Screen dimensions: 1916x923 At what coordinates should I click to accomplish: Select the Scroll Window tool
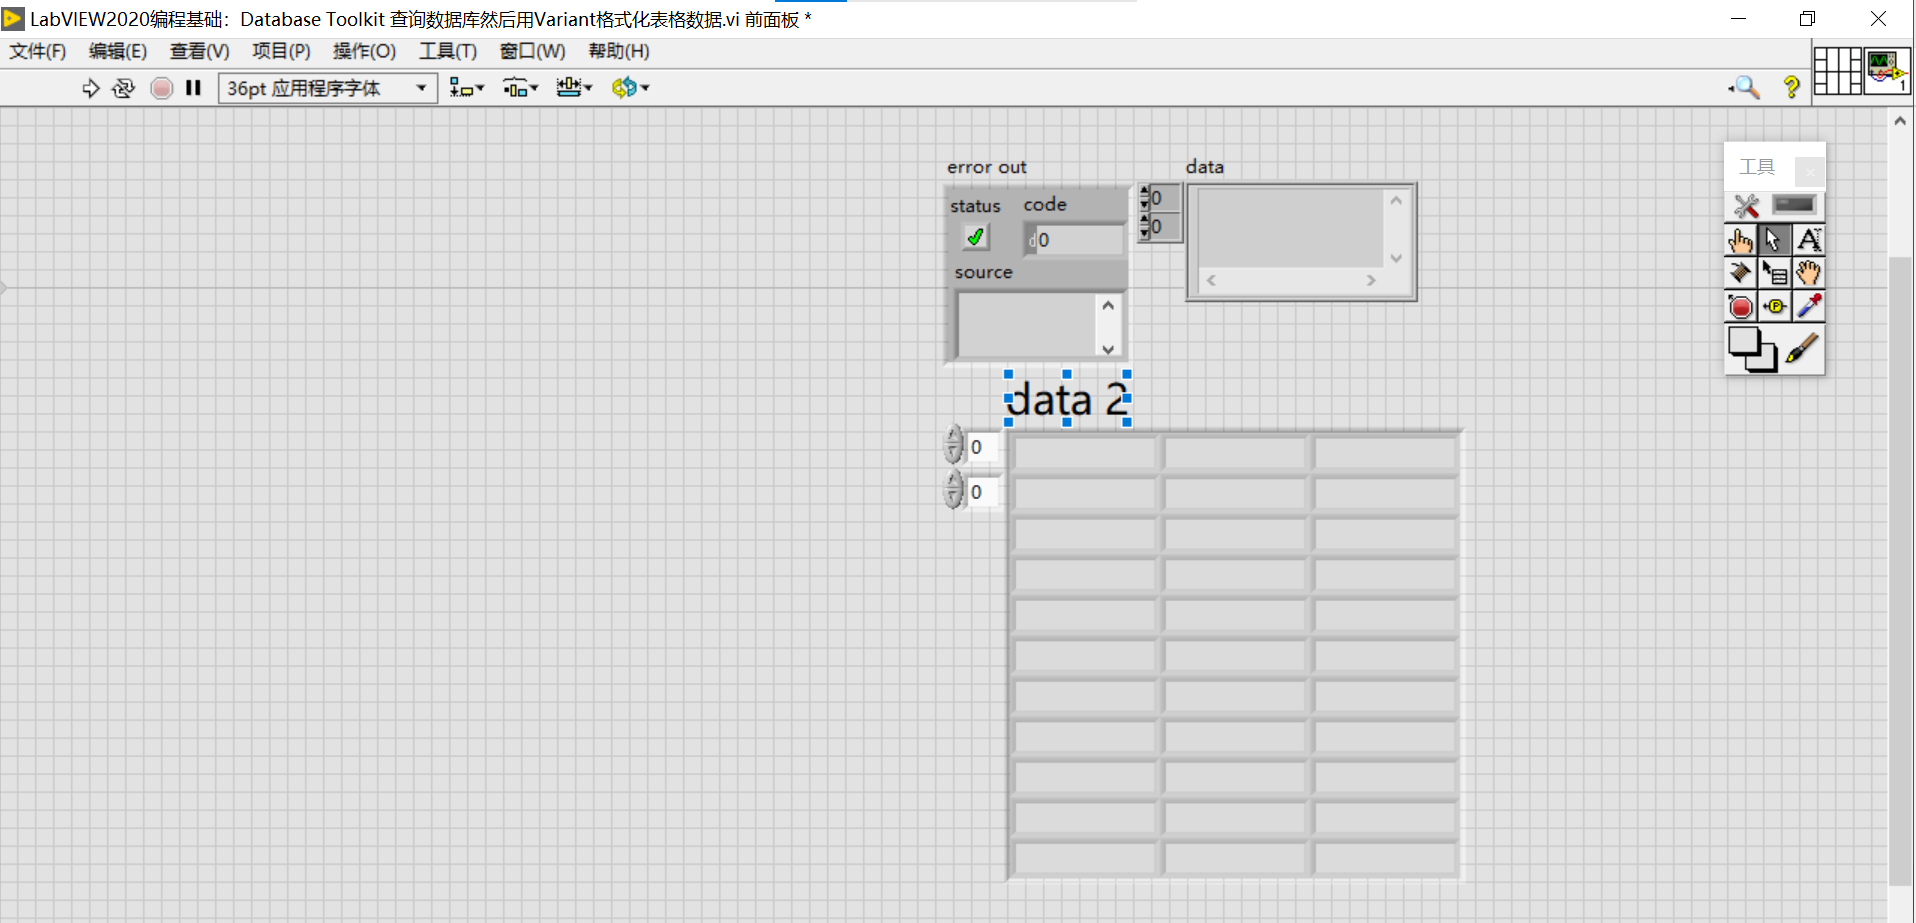[x=1810, y=272]
